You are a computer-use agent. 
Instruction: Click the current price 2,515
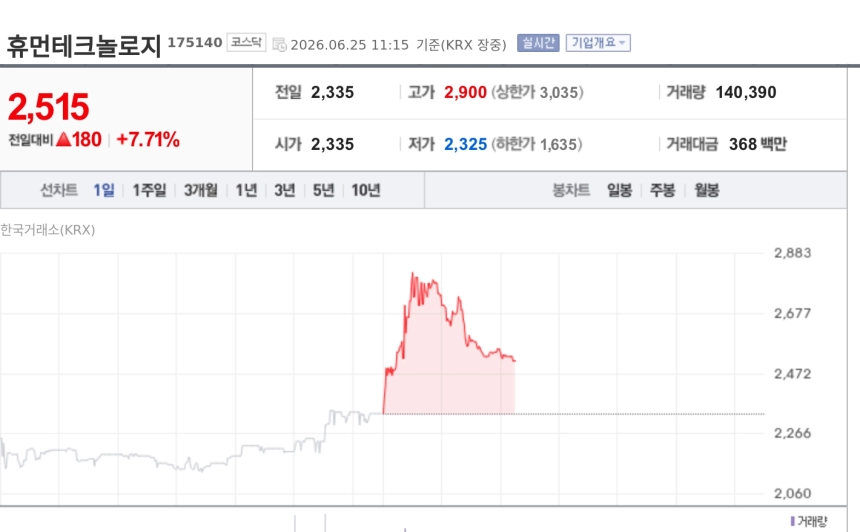(48, 106)
